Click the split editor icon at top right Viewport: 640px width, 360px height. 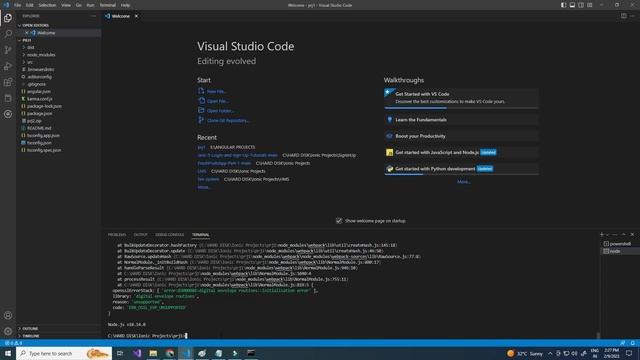tap(623, 16)
